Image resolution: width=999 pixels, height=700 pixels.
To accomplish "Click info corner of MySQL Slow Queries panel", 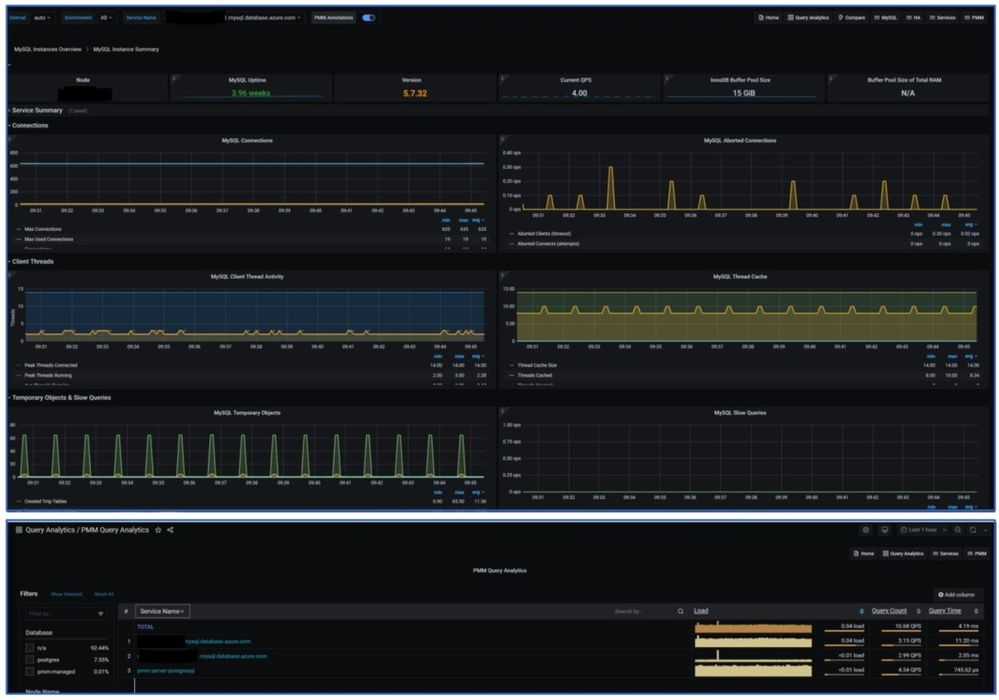I will (503, 411).
